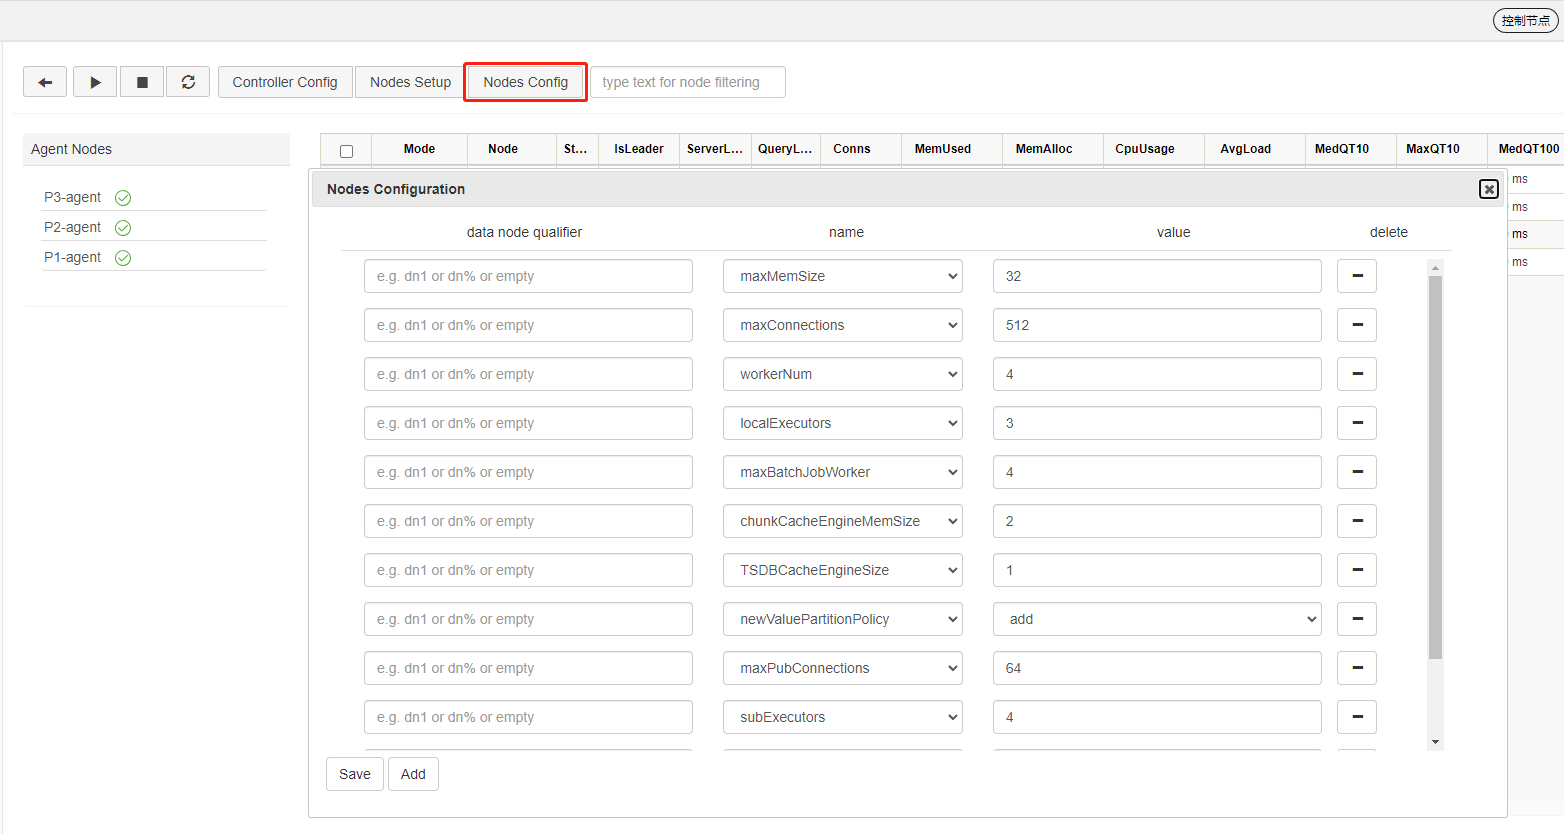Click the Save button

[354, 774]
